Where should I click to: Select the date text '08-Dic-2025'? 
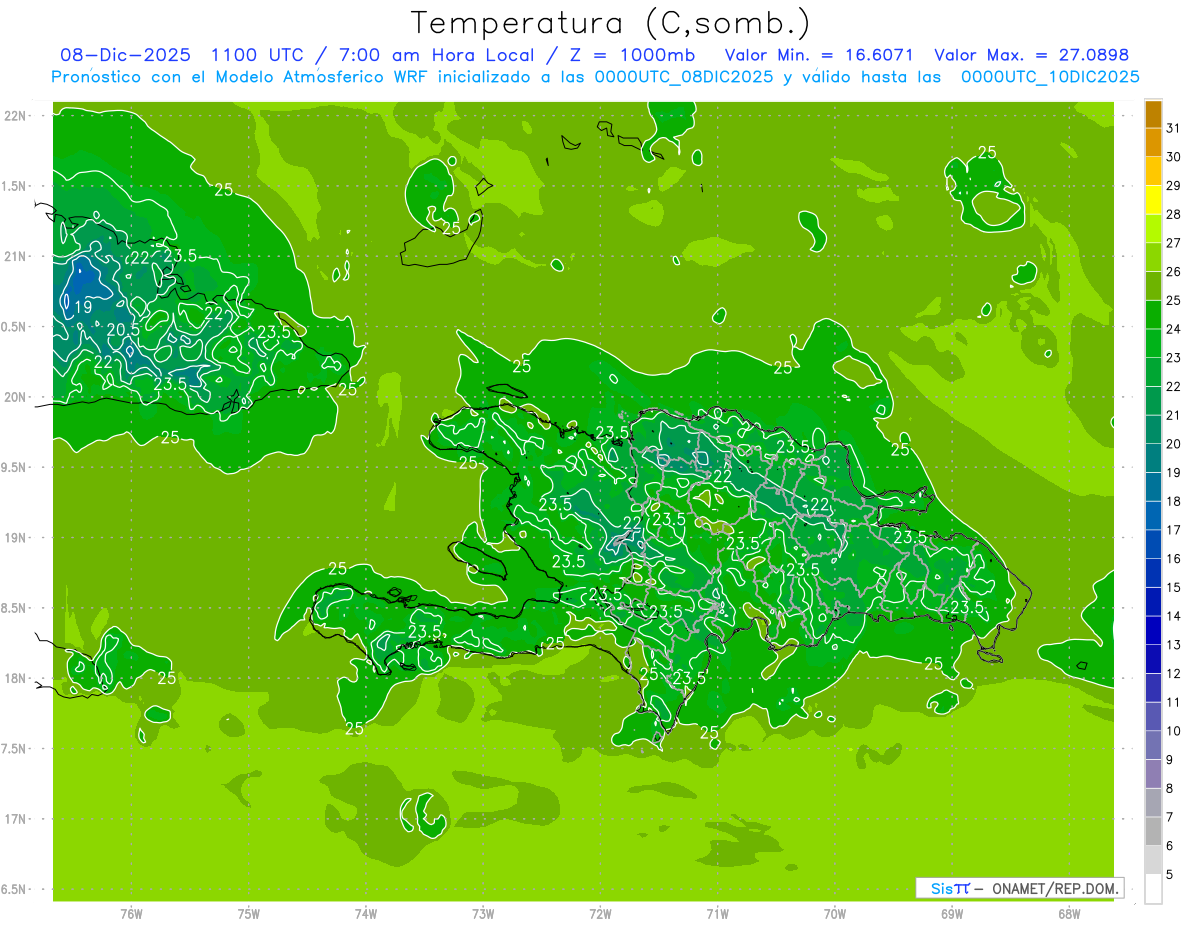coord(126,55)
